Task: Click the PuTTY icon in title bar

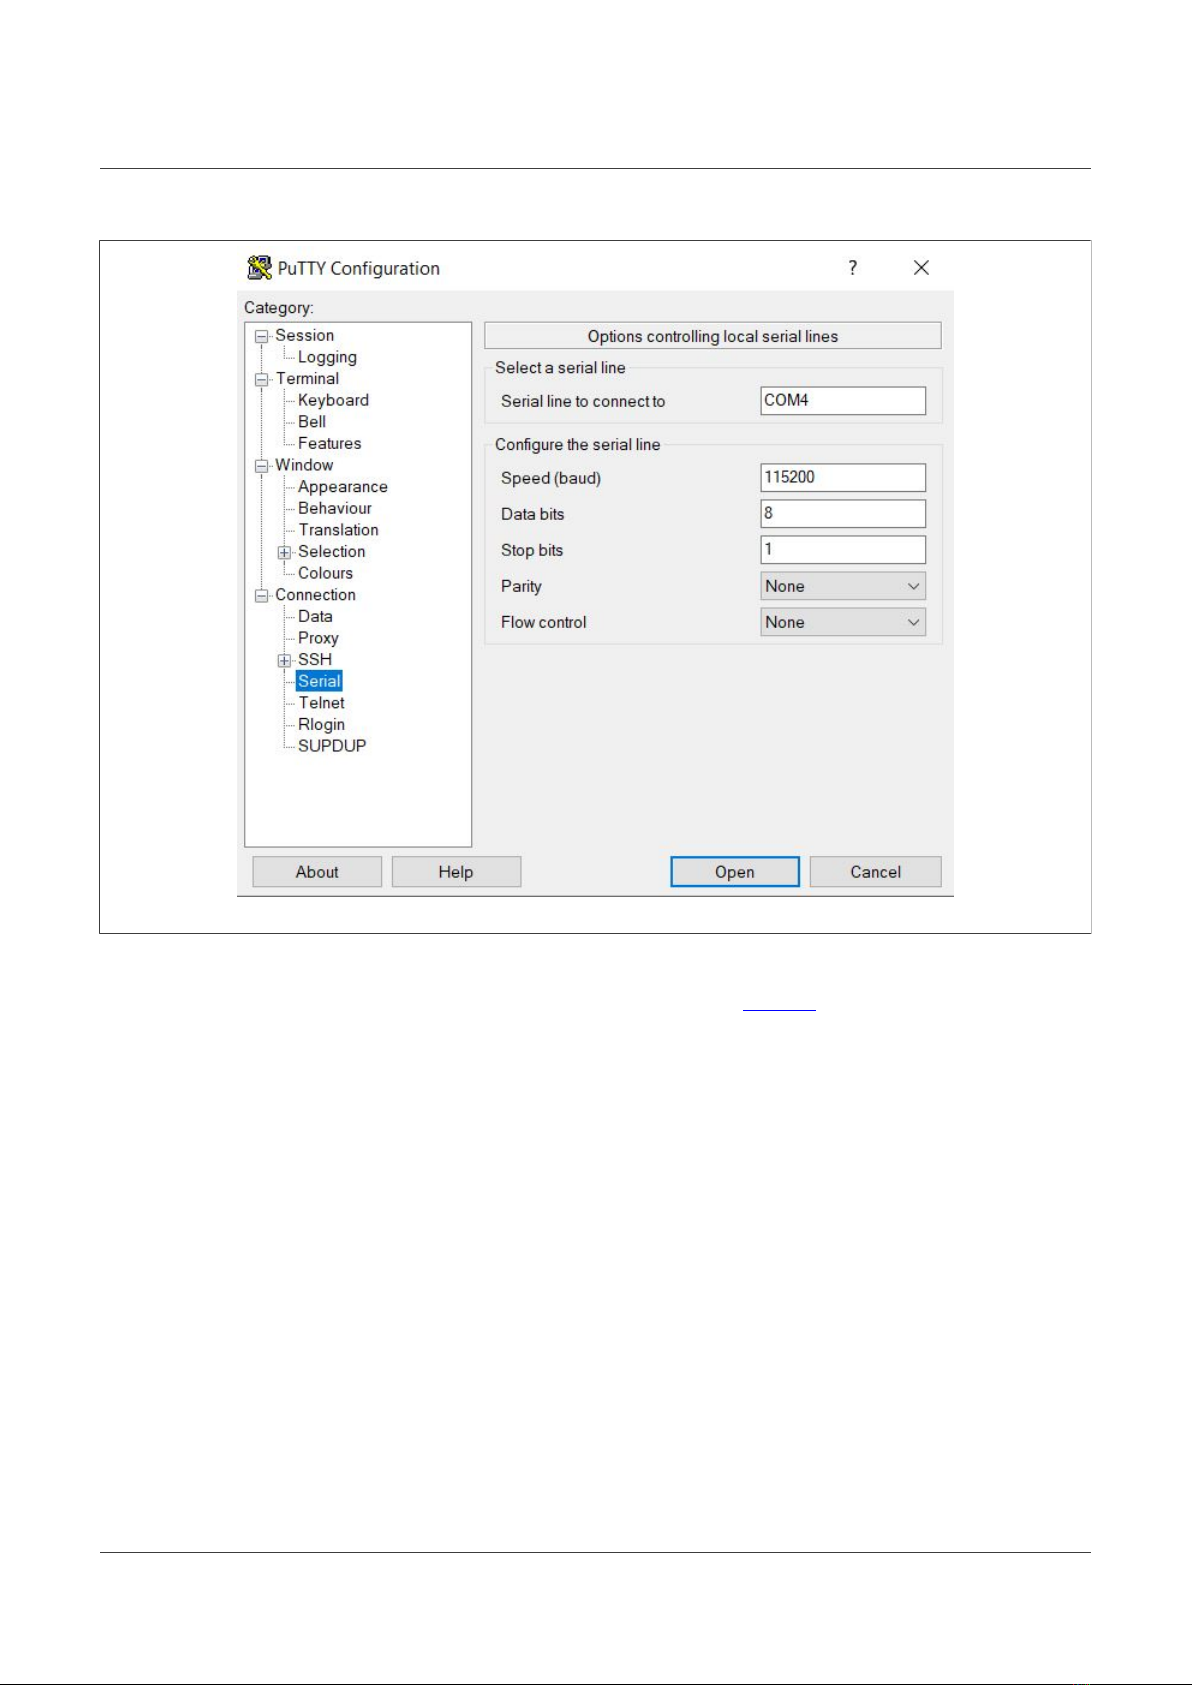Action: point(260,268)
